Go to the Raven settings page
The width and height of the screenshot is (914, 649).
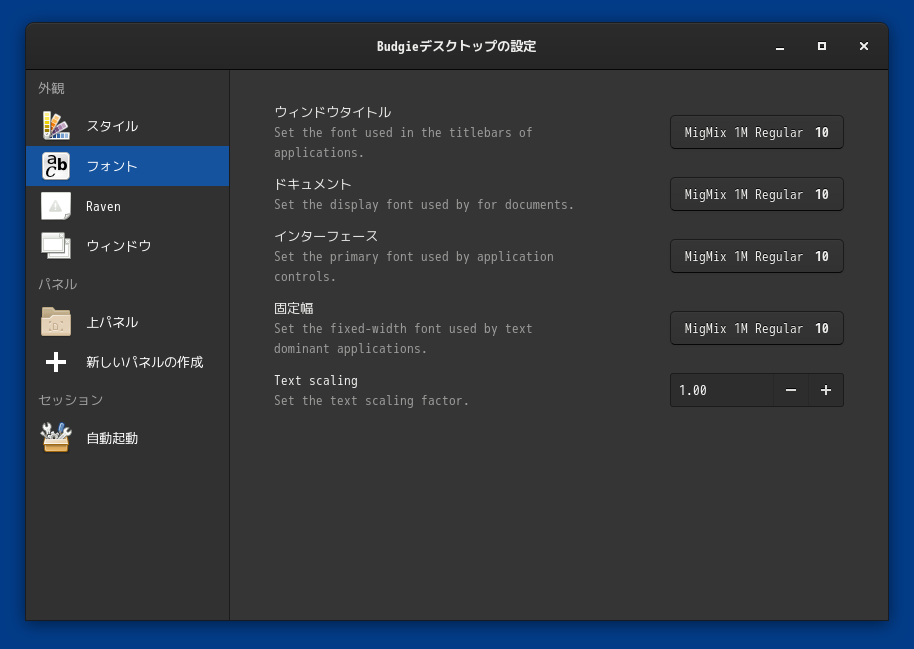click(128, 206)
